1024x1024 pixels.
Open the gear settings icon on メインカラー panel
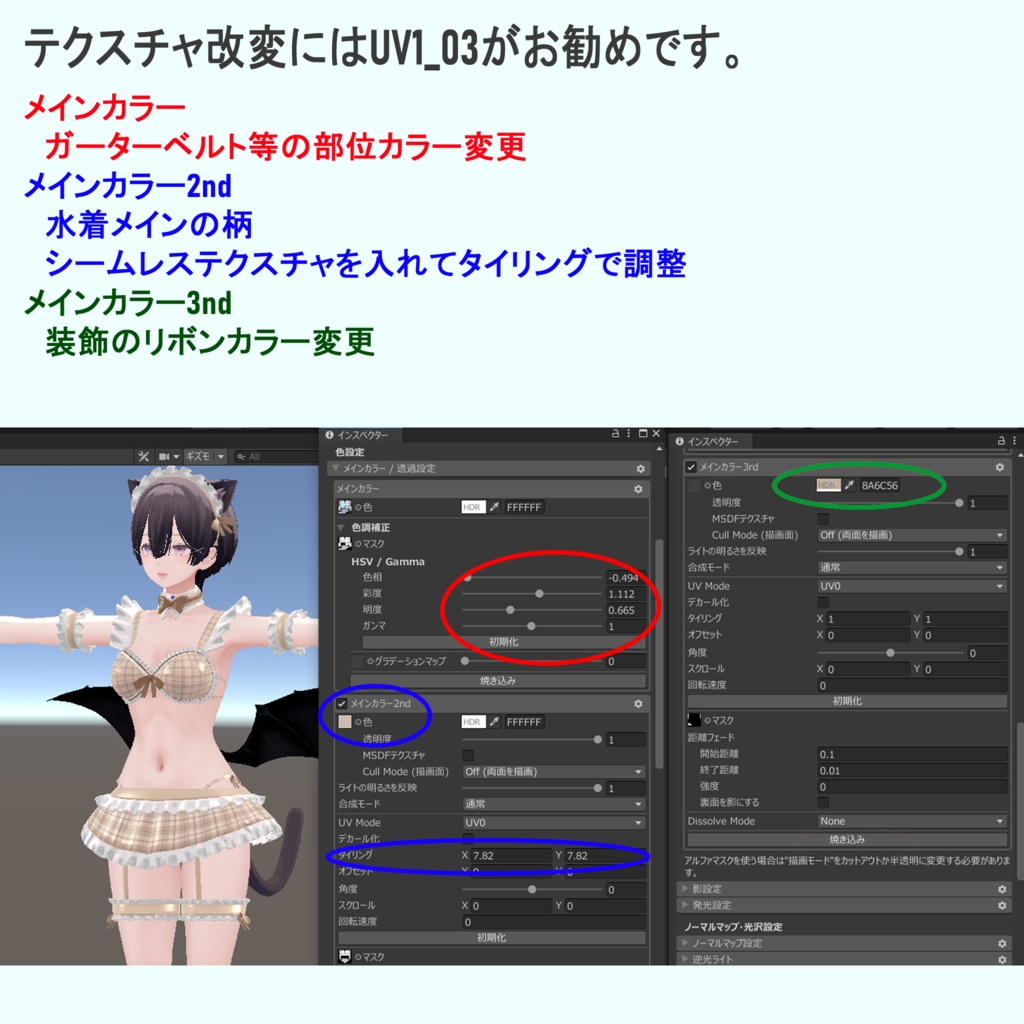pos(639,489)
